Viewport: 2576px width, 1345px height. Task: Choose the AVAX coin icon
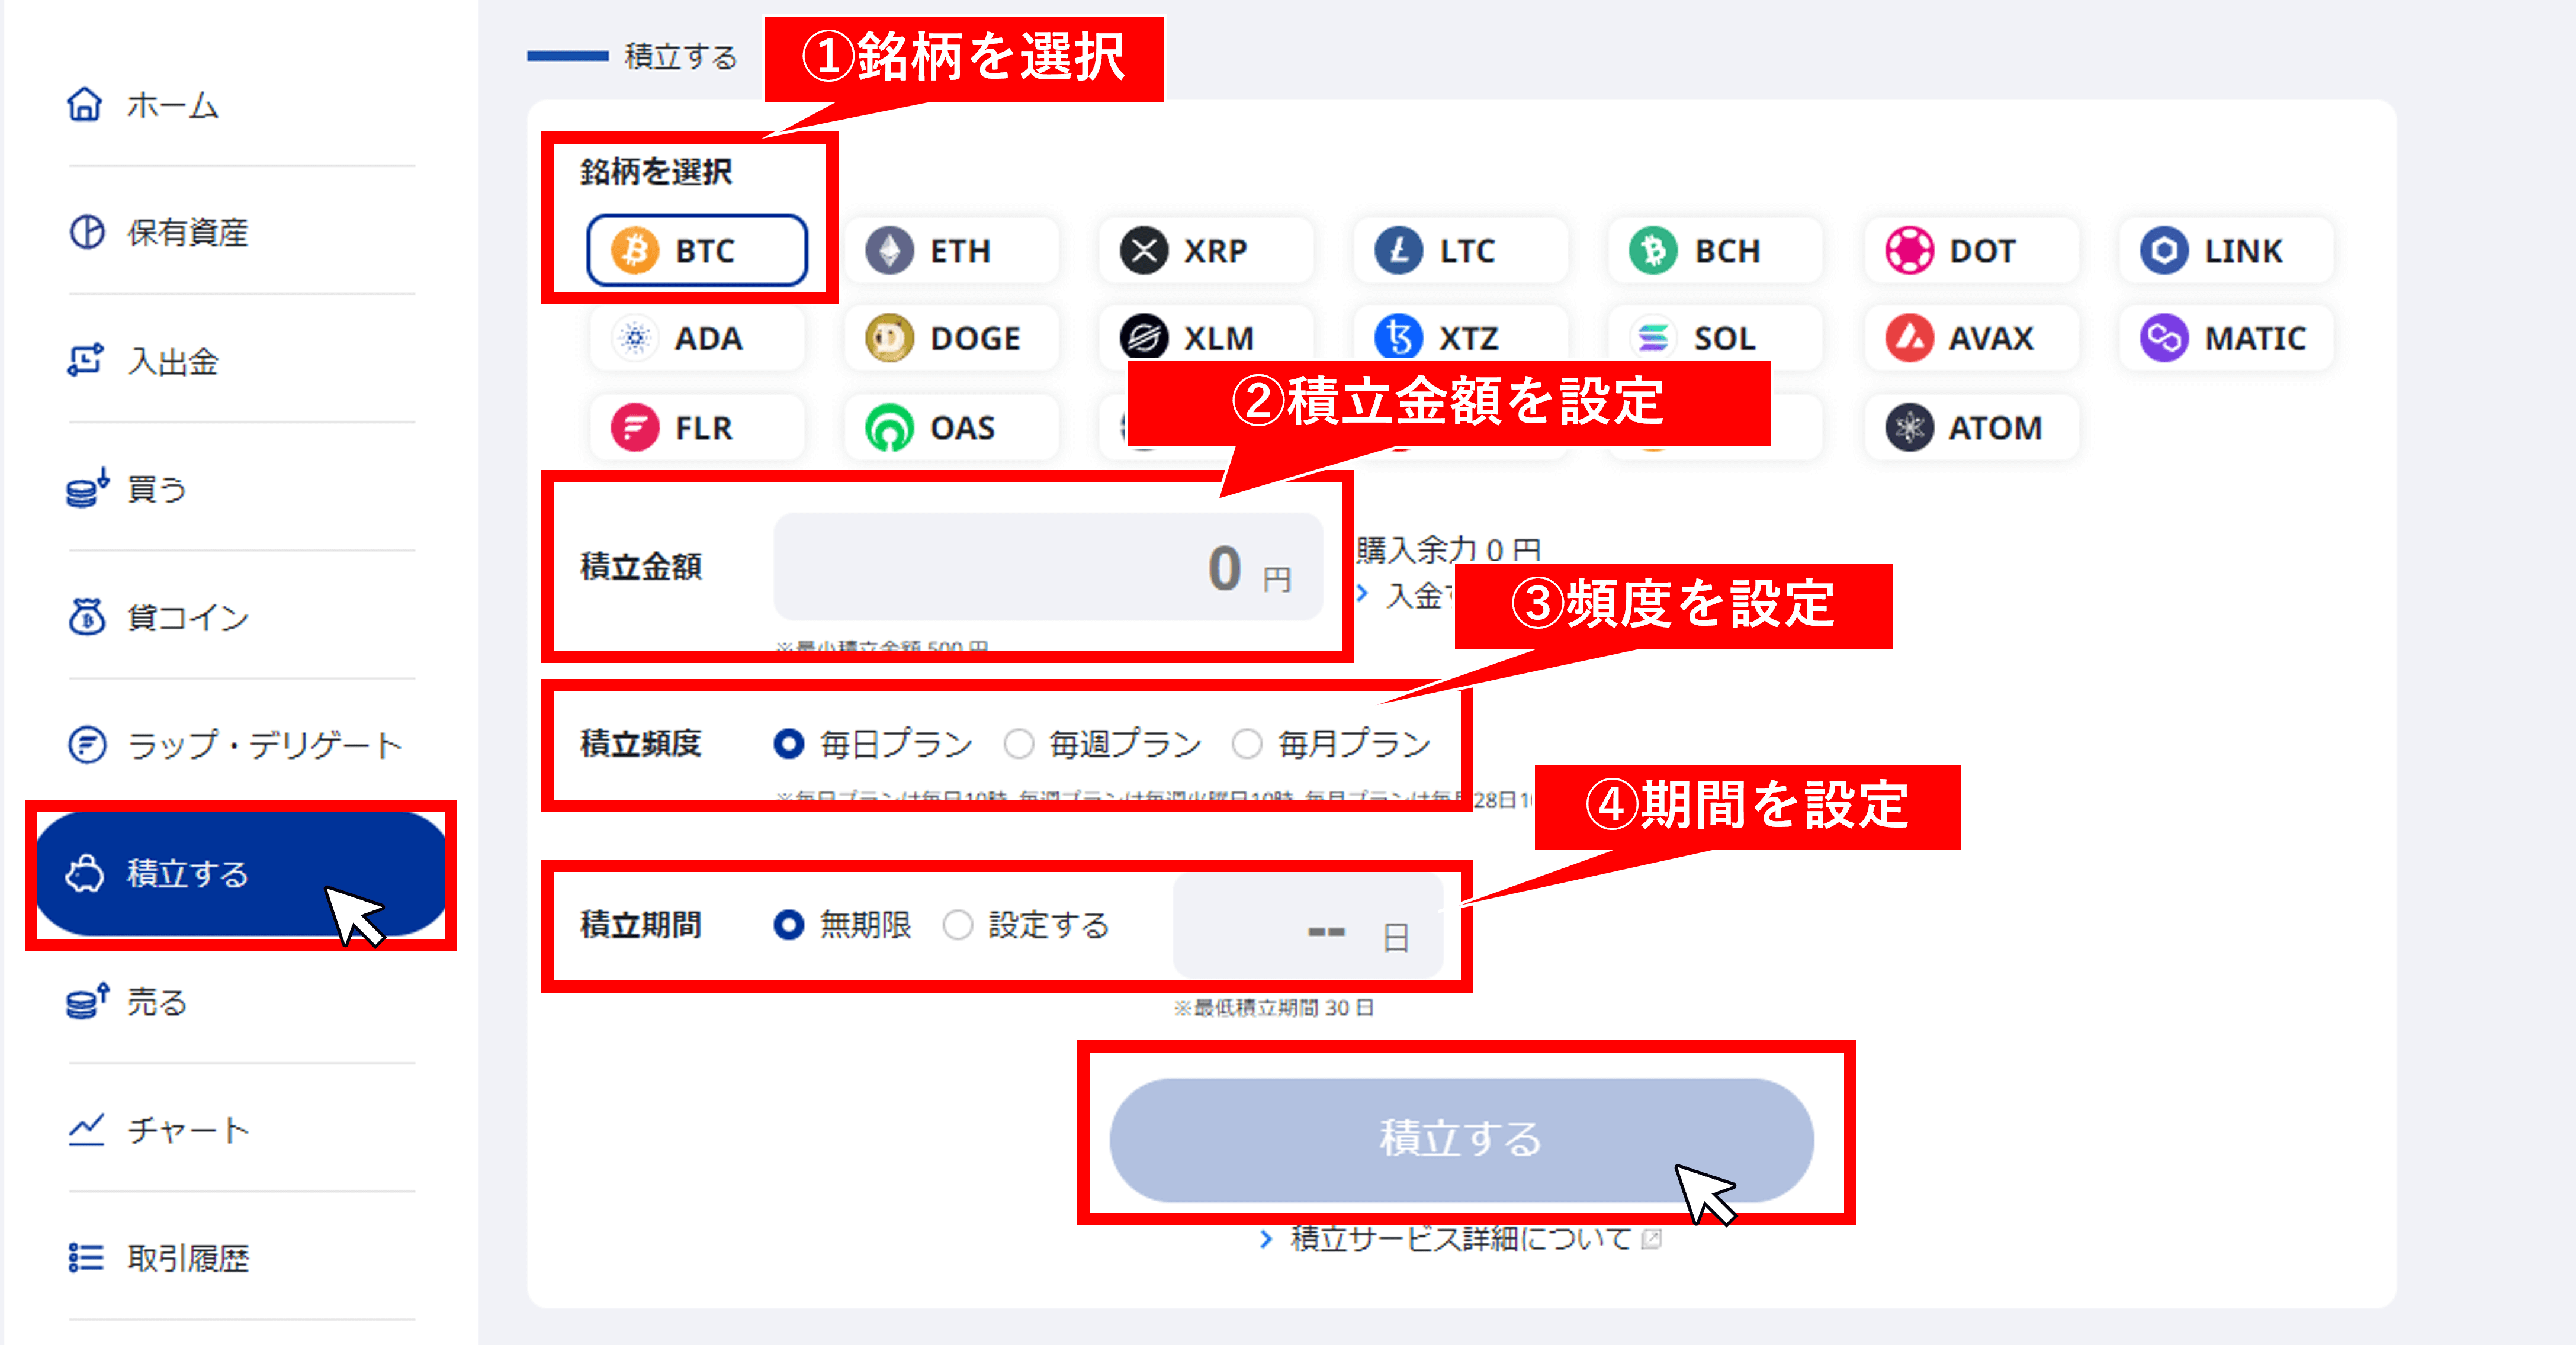tap(1909, 338)
